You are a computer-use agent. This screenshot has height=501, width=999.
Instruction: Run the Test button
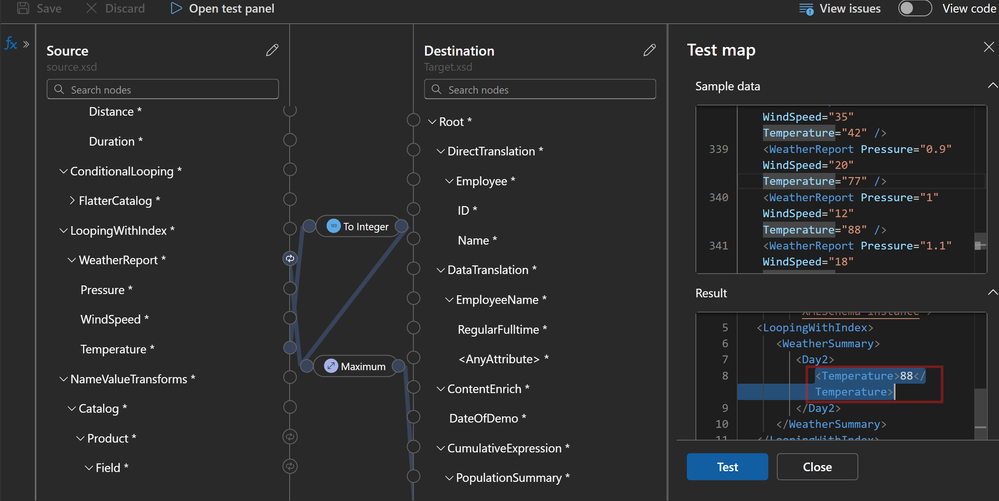[x=727, y=467]
